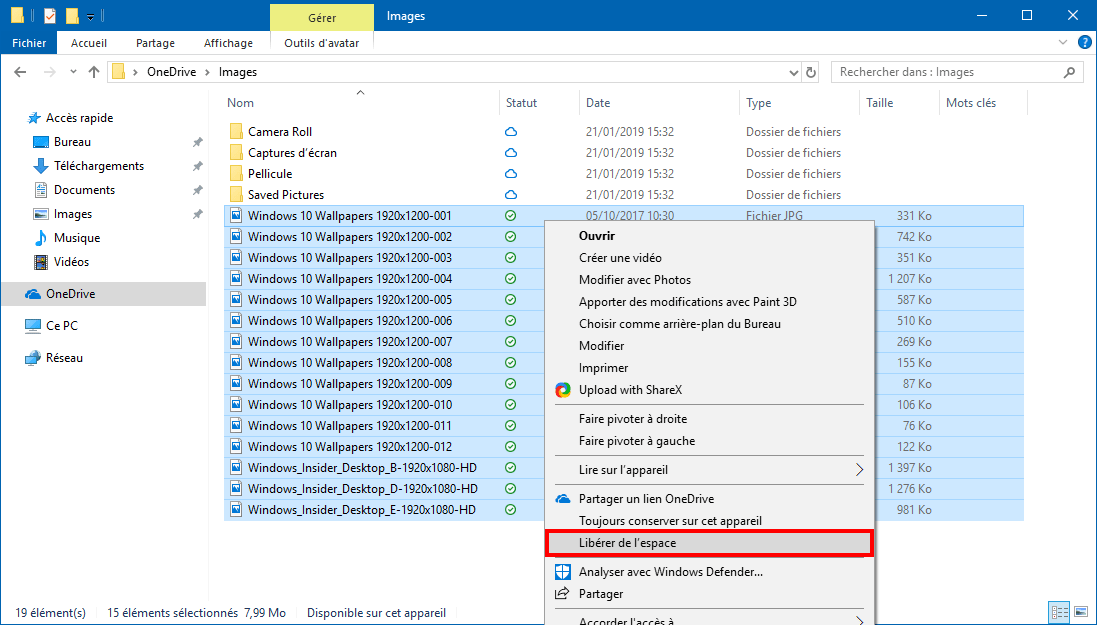Click the Forward navigation arrow
1097x625 pixels.
click(x=49, y=72)
